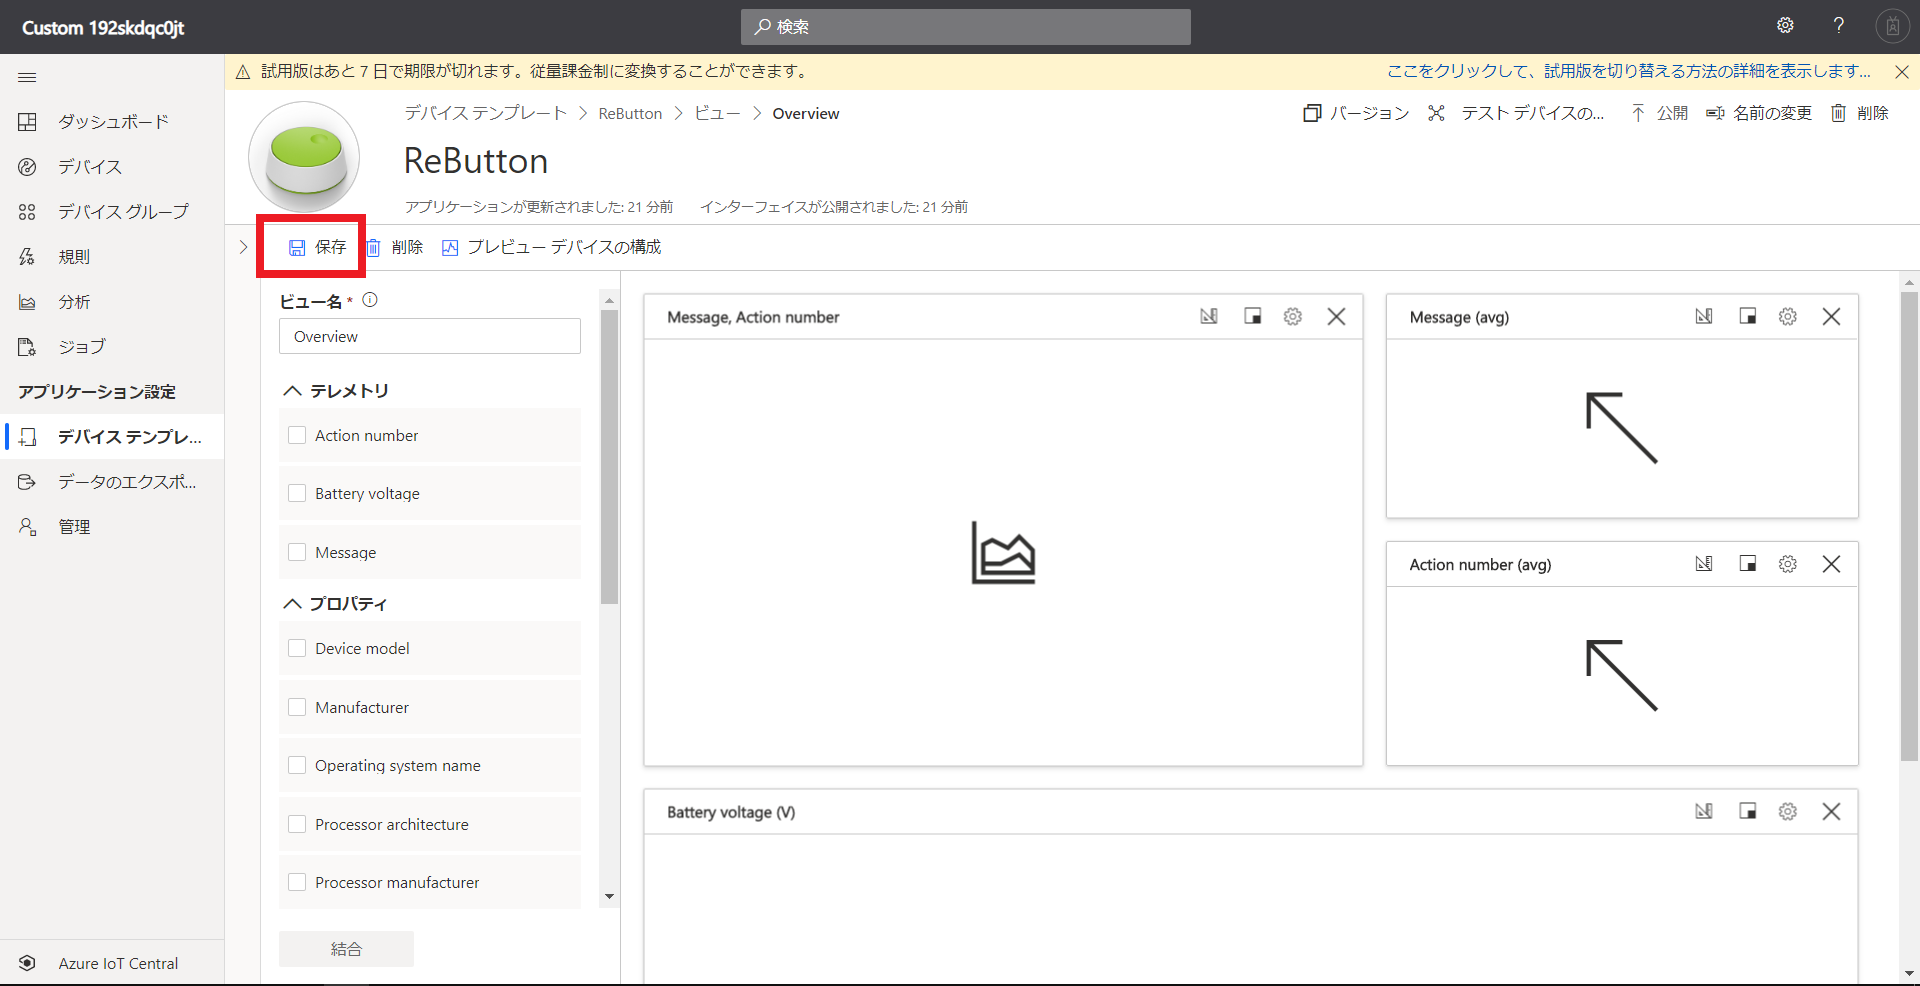Collapse the プロパティ section
The image size is (1920, 986).
pos(292,604)
